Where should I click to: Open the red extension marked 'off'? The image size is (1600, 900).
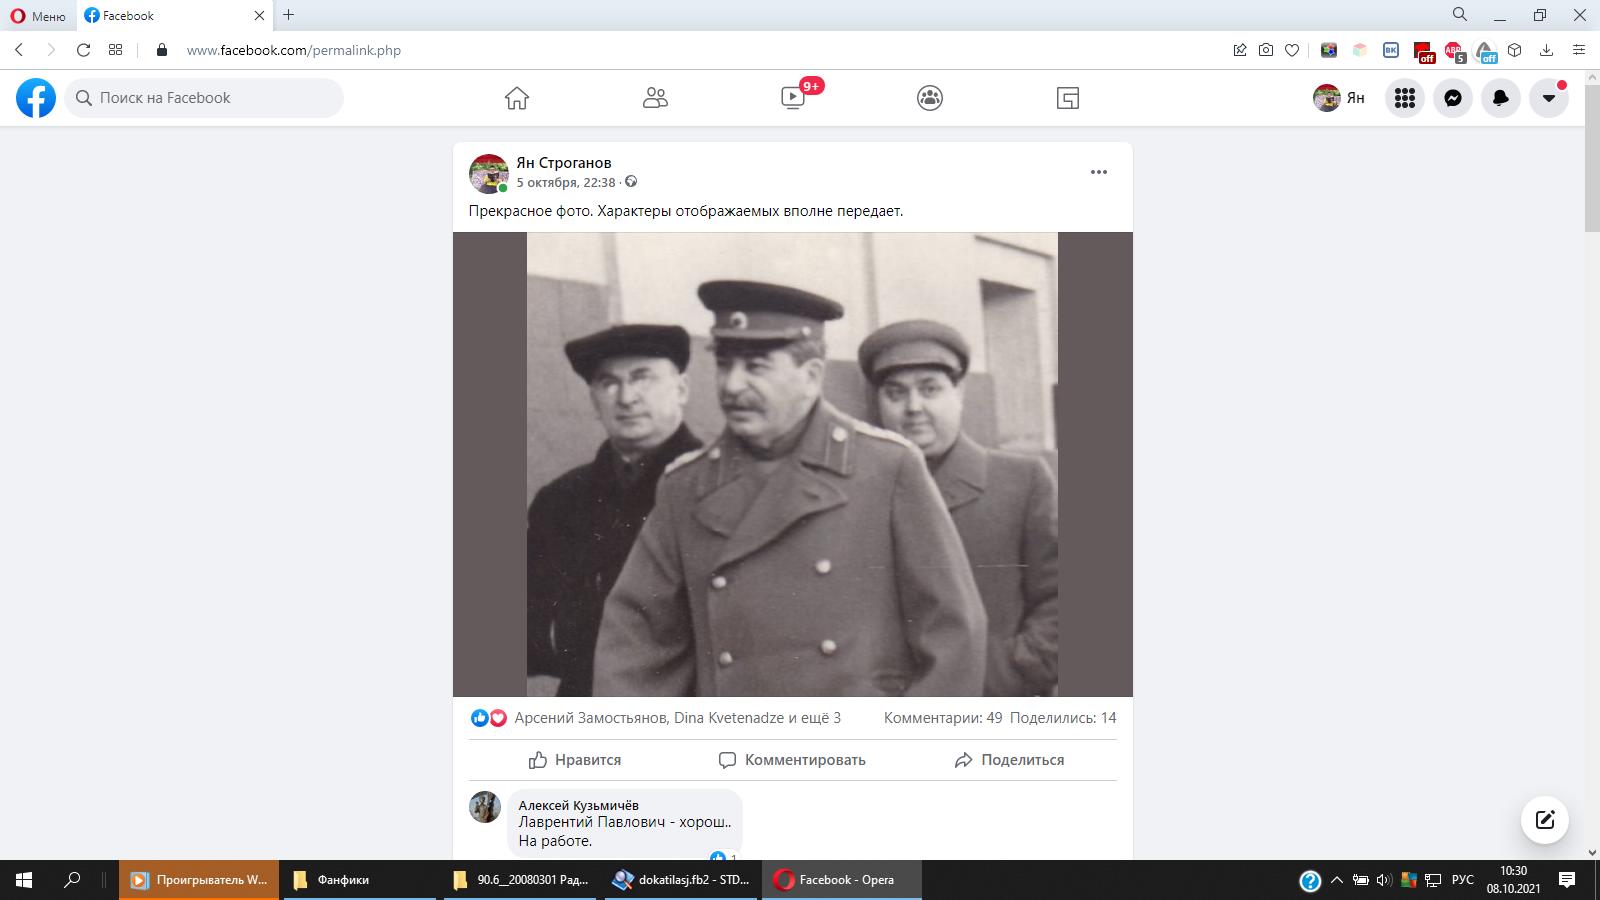[1424, 51]
